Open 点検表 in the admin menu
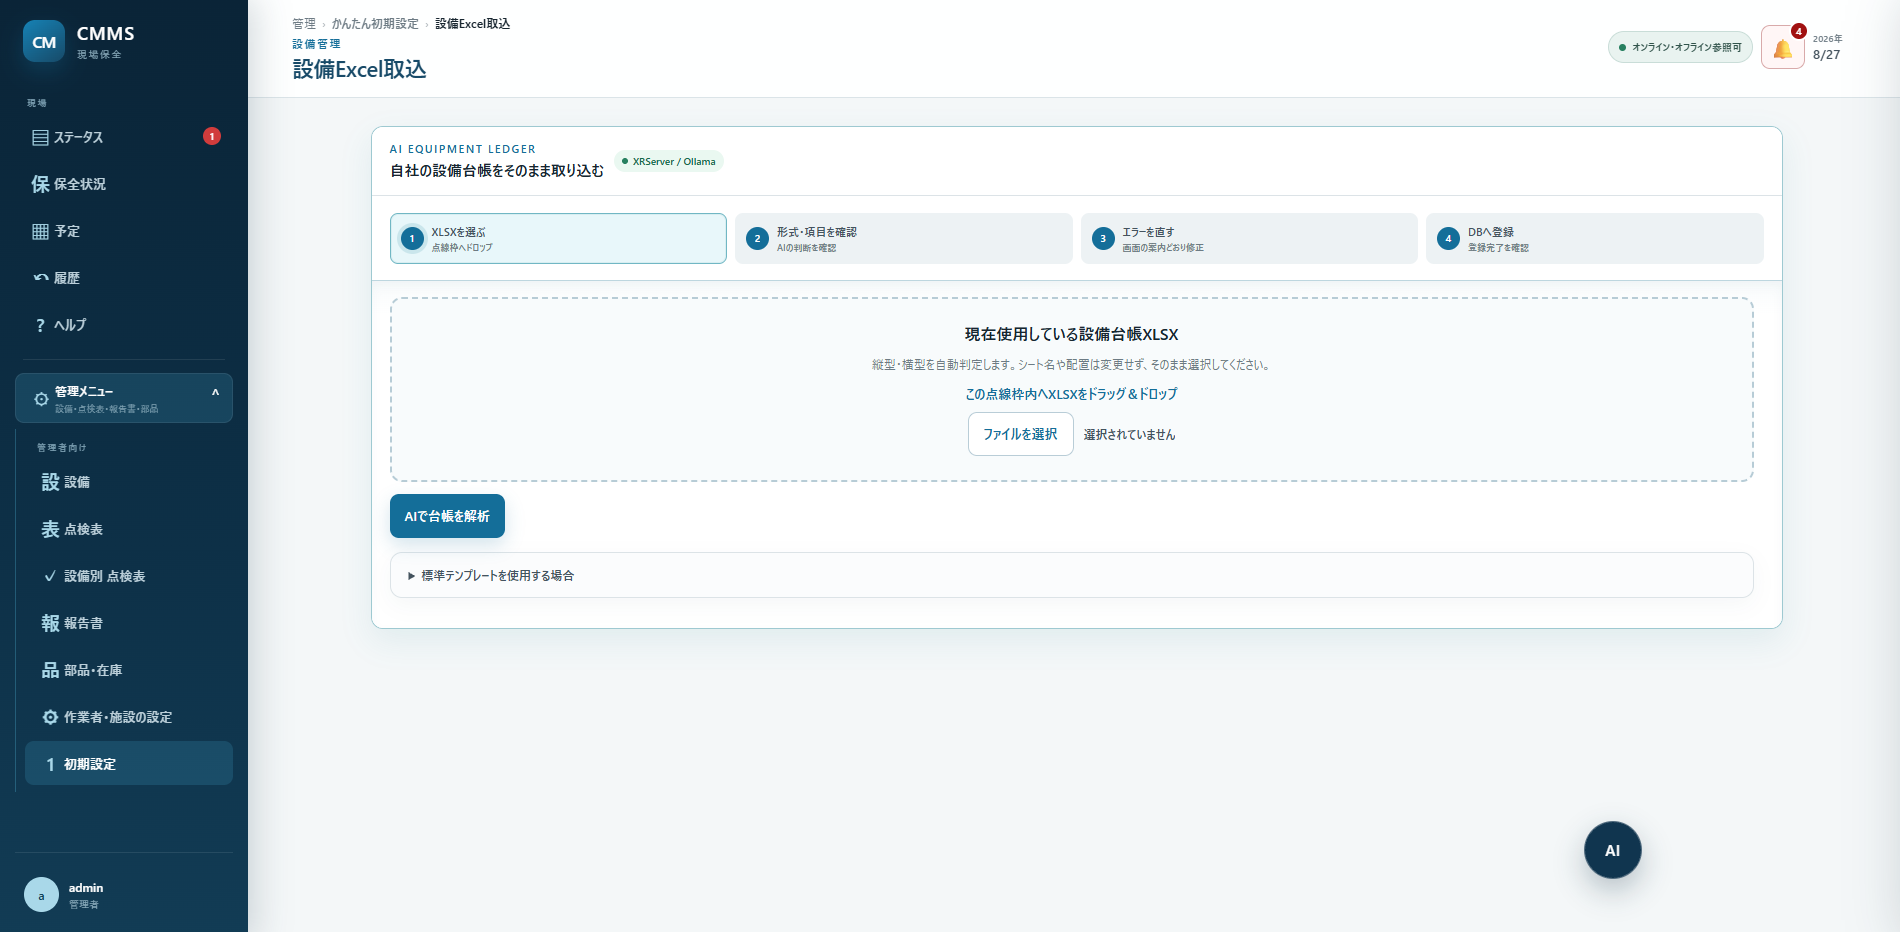Screen dimensions: 1900x932 [x=129, y=529]
